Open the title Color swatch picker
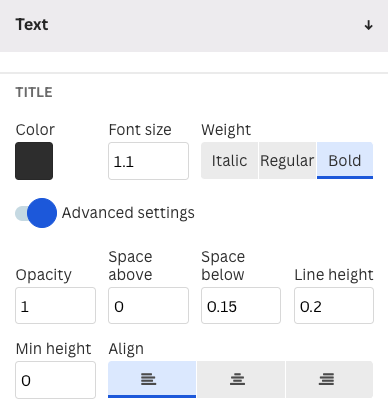 coord(34,161)
